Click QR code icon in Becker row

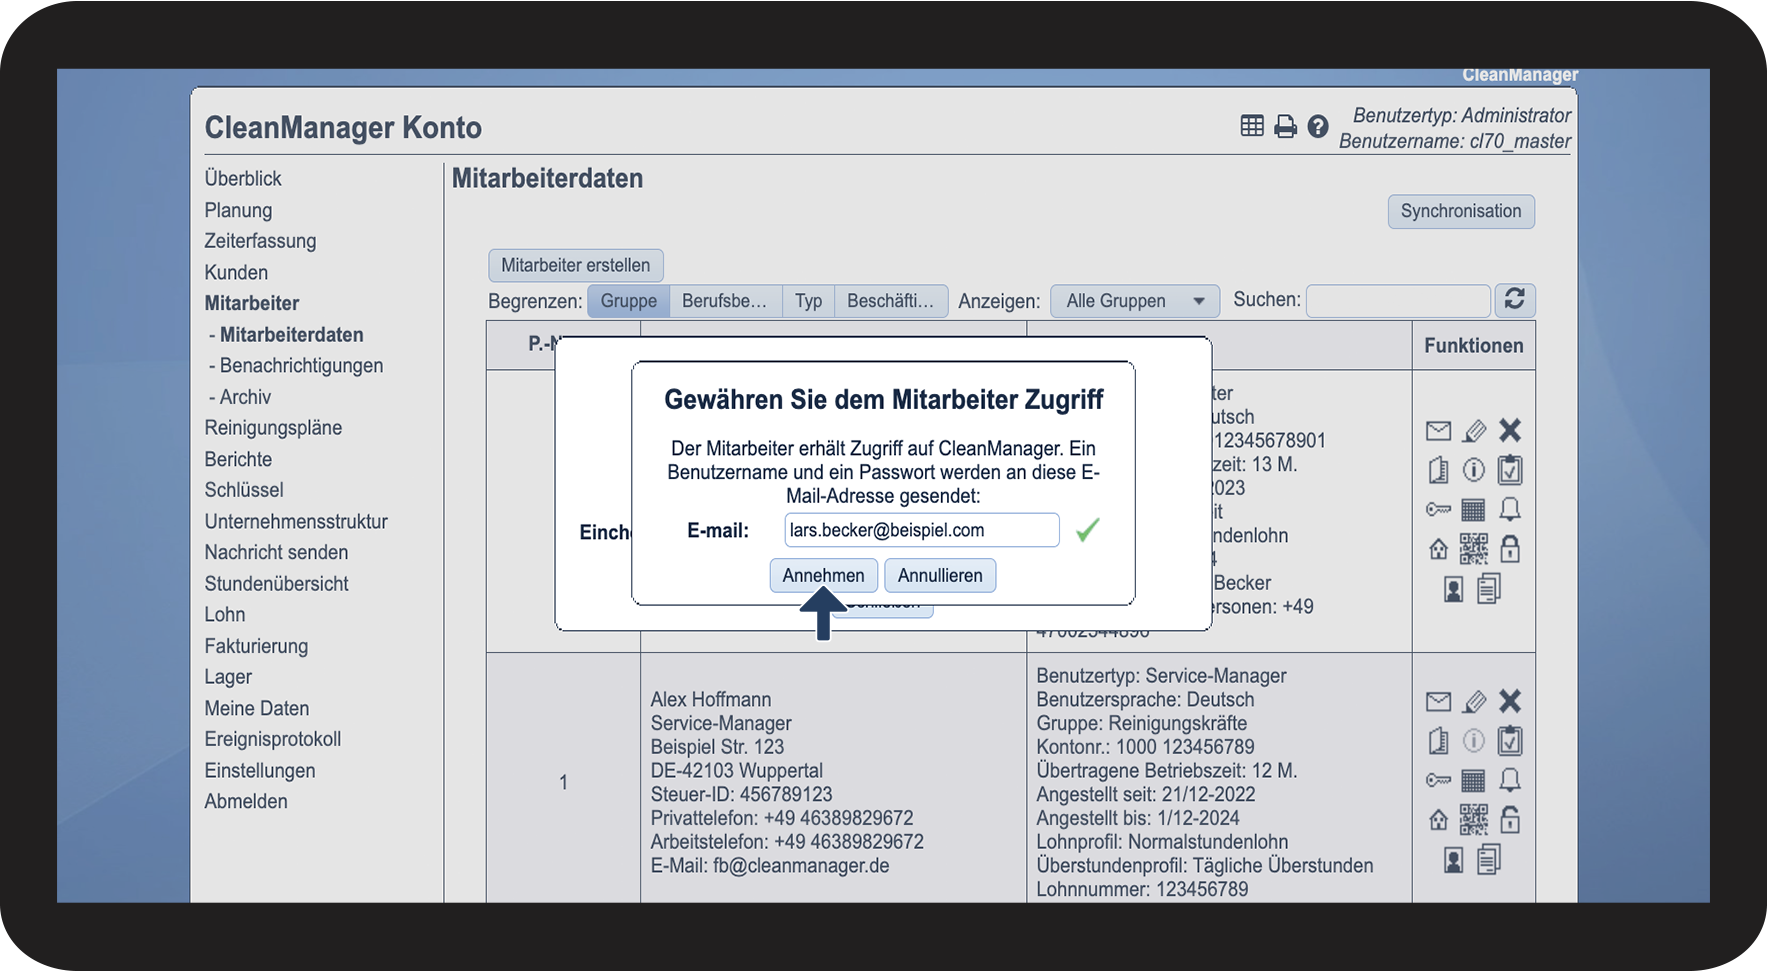pos(1473,549)
